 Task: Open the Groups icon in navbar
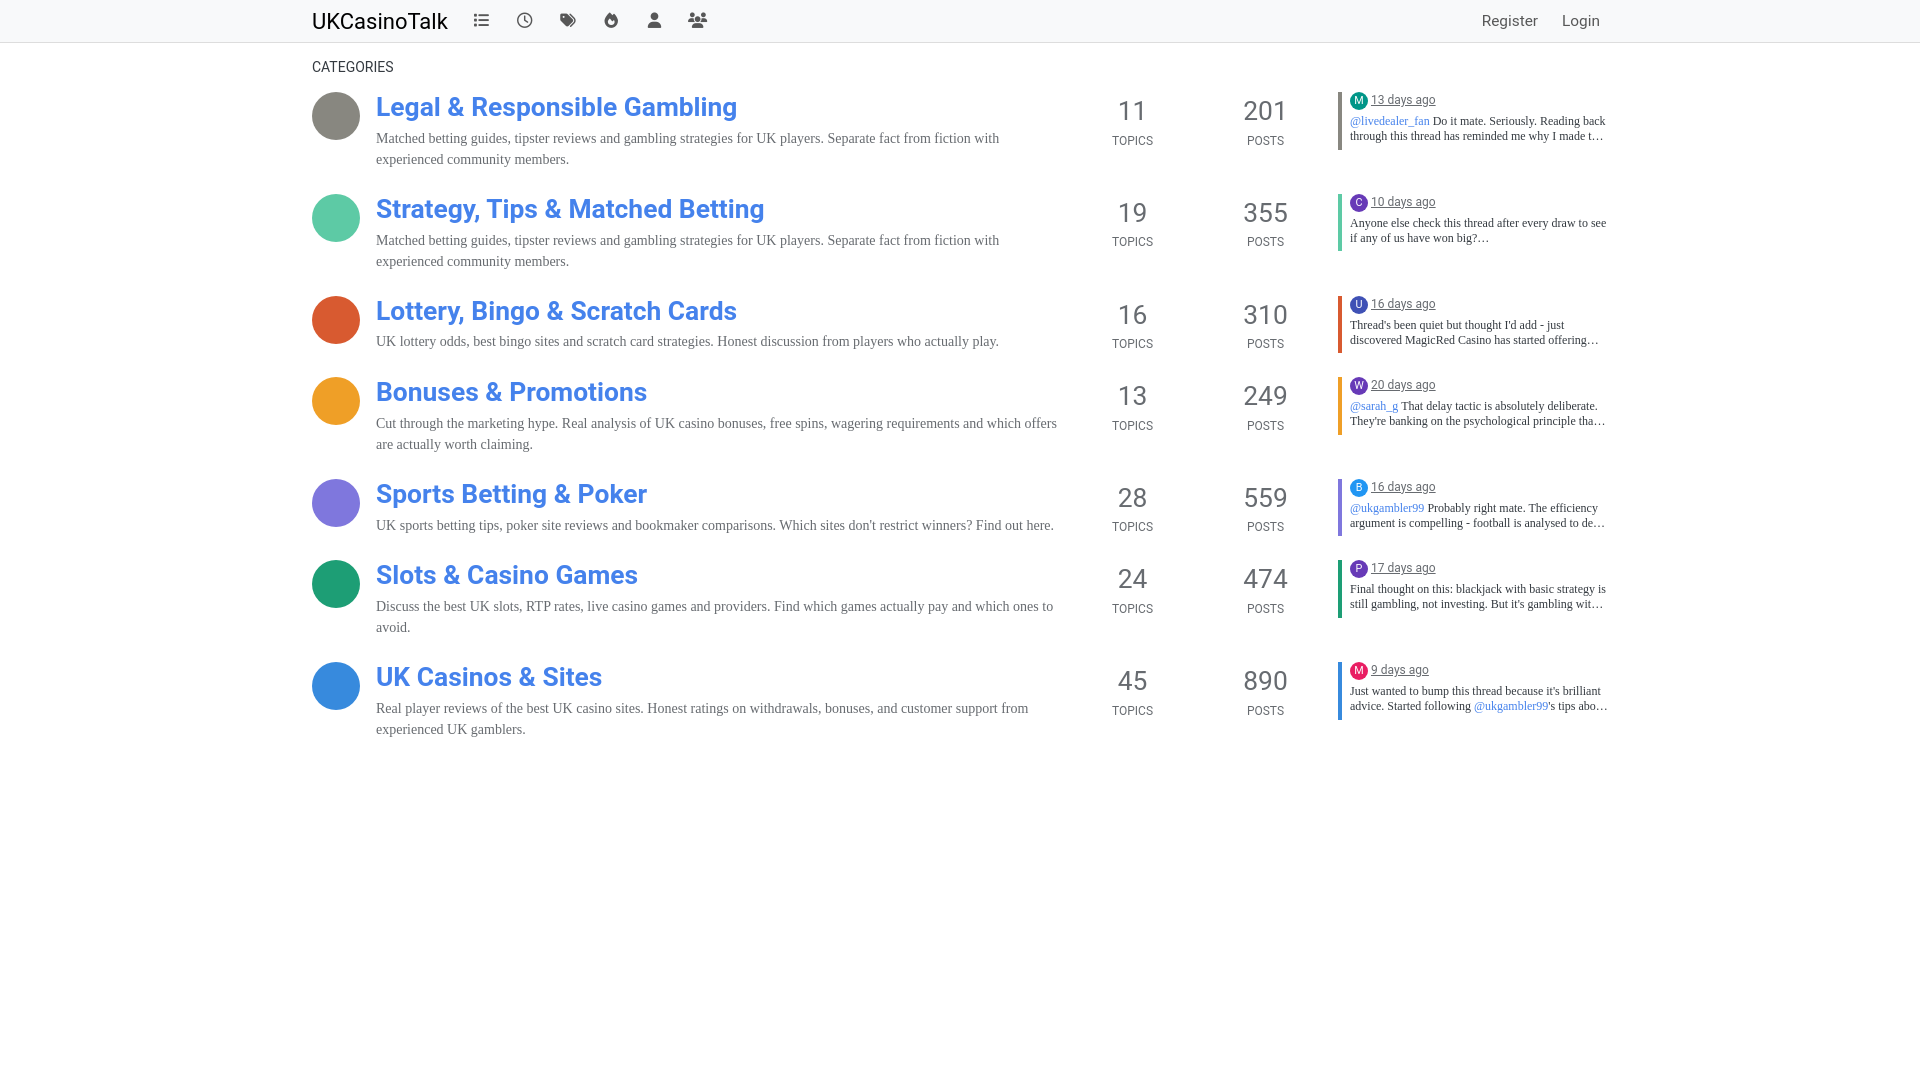click(697, 20)
